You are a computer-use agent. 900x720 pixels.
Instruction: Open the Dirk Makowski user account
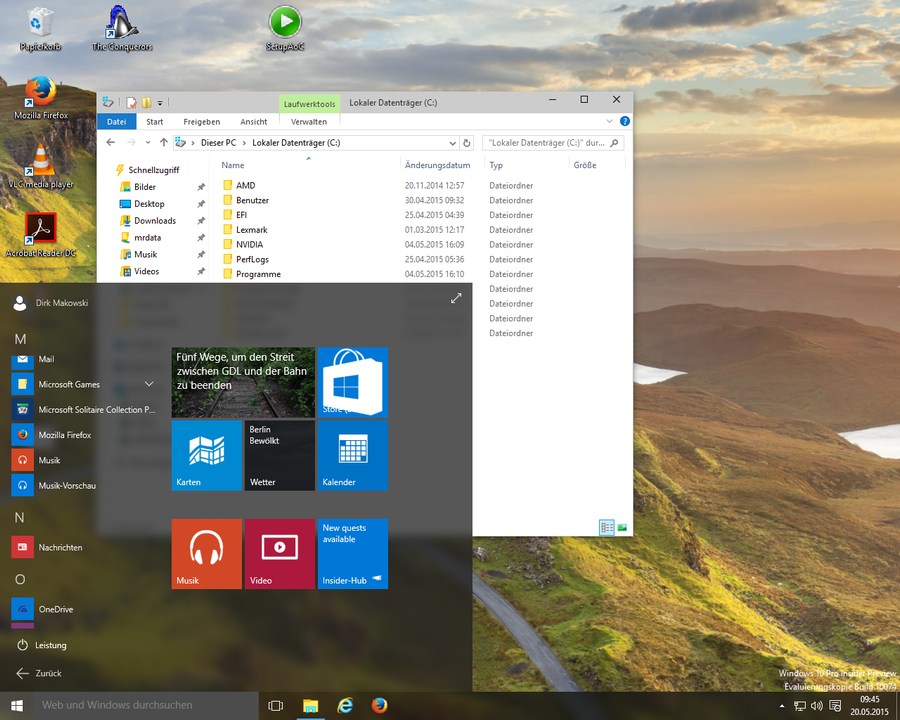pos(52,303)
